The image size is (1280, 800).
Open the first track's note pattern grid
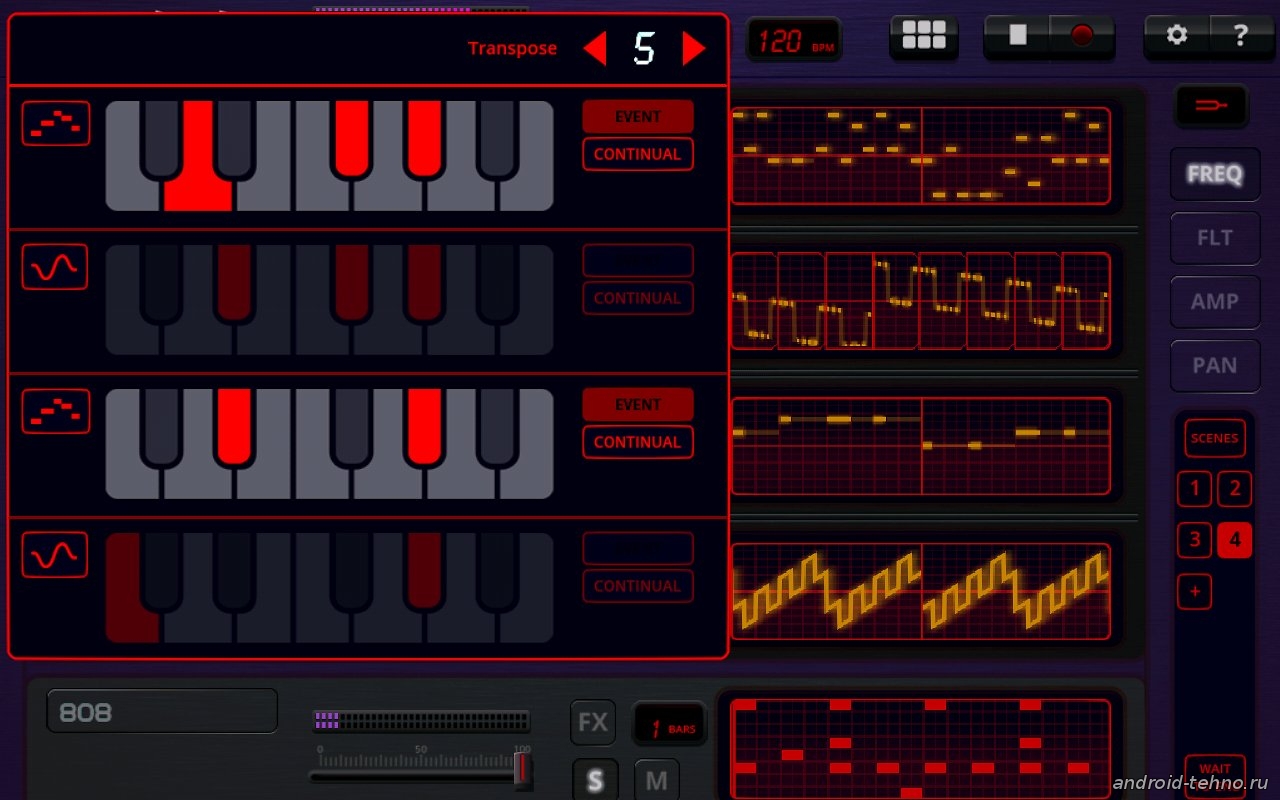click(x=921, y=156)
